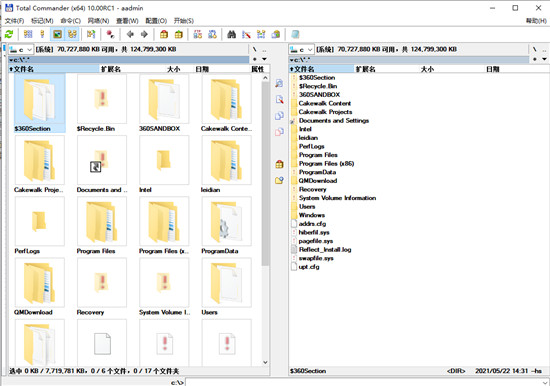Click the toolbar pack files icon
The height and width of the screenshot is (386, 550).
164,34
